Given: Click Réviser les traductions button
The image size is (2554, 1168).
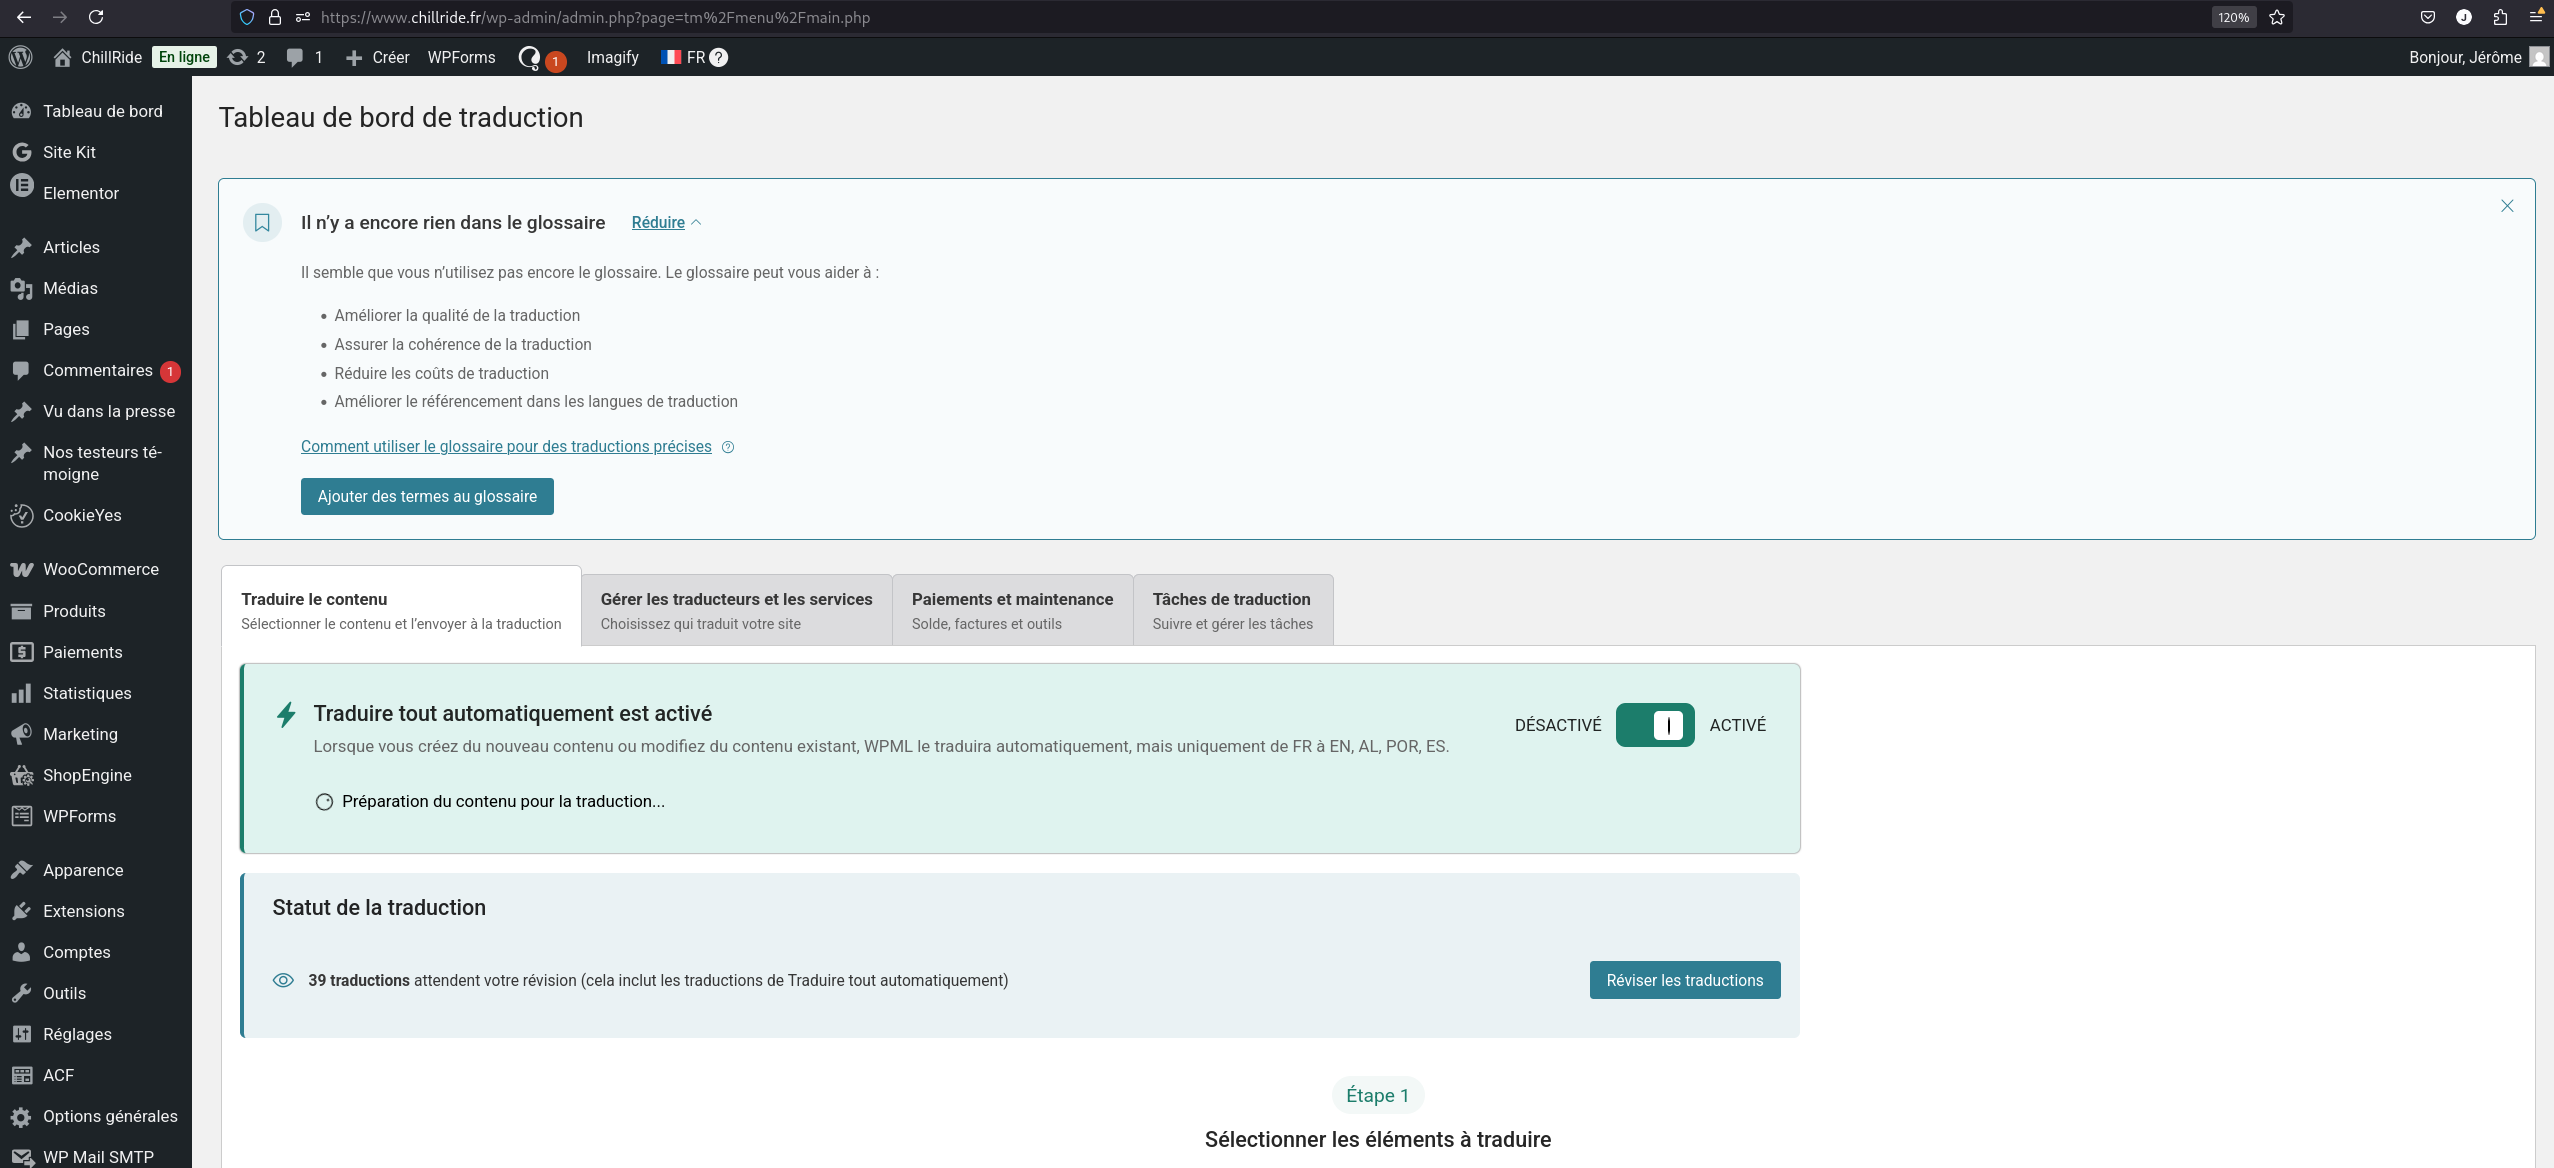Looking at the screenshot, I should (1684, 980).
